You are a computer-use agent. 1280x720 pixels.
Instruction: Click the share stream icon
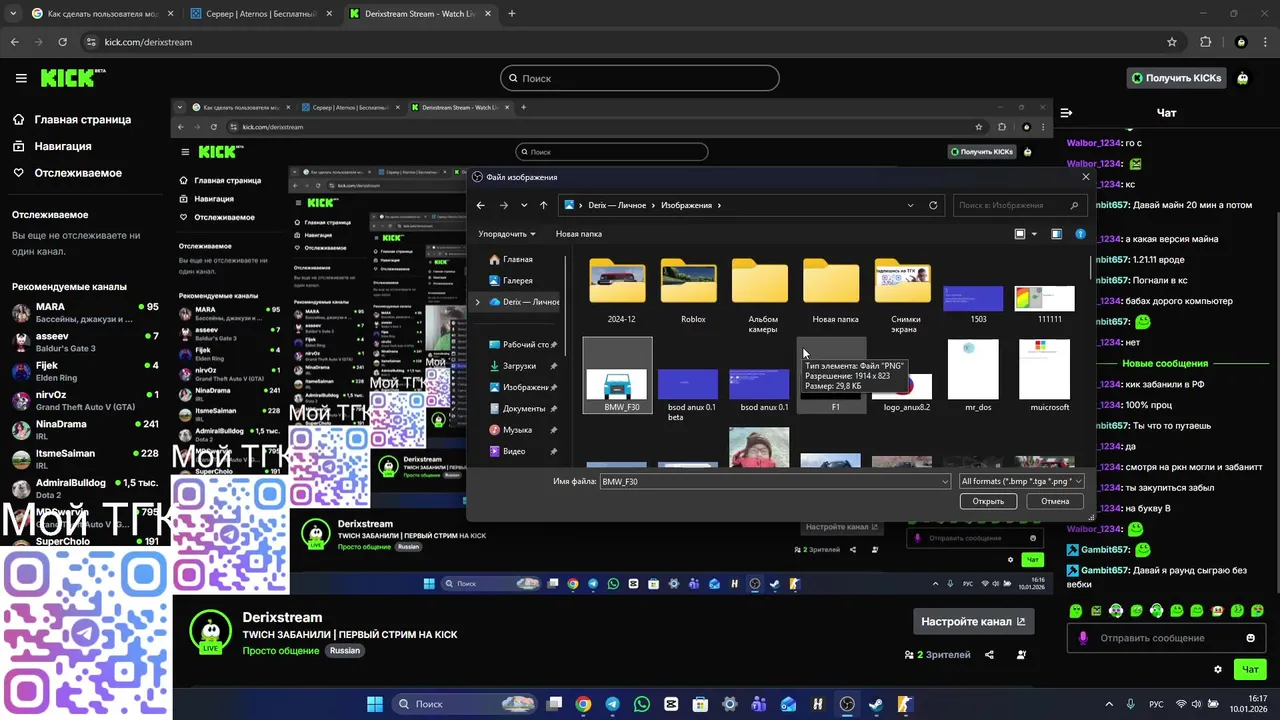(989, 655)
